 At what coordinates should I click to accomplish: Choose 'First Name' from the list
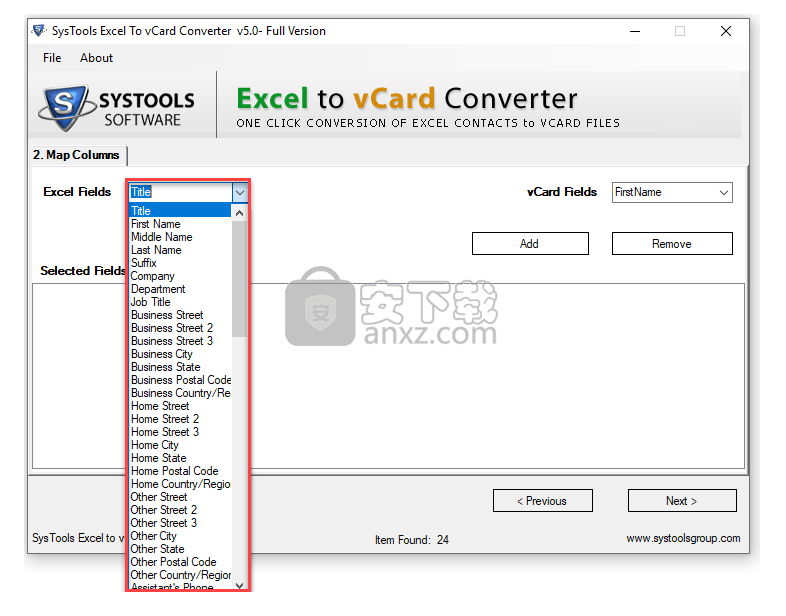[180, 224]
